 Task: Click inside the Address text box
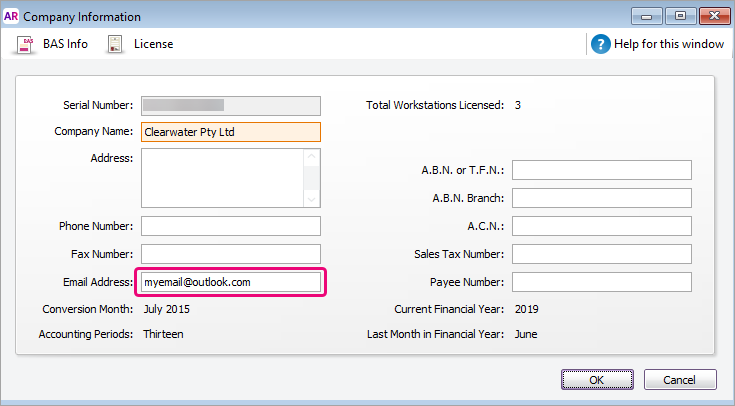coord(222,178)
